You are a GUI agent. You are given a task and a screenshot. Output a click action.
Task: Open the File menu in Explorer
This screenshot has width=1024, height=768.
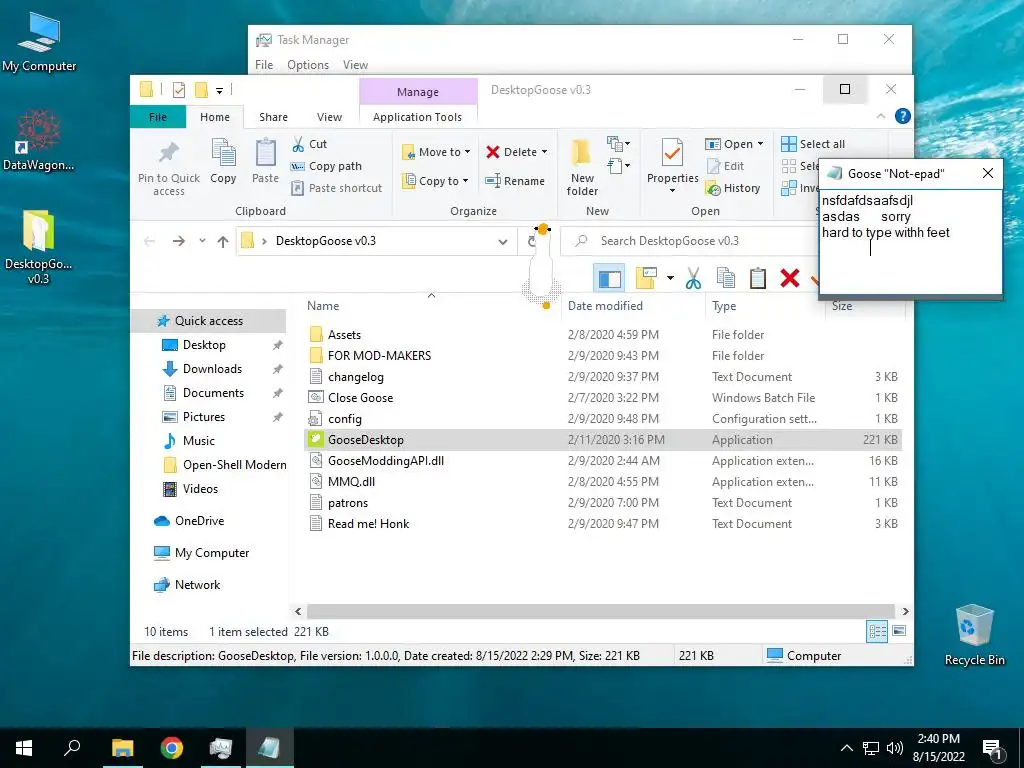pyautogui.click(x=158, y=117)
